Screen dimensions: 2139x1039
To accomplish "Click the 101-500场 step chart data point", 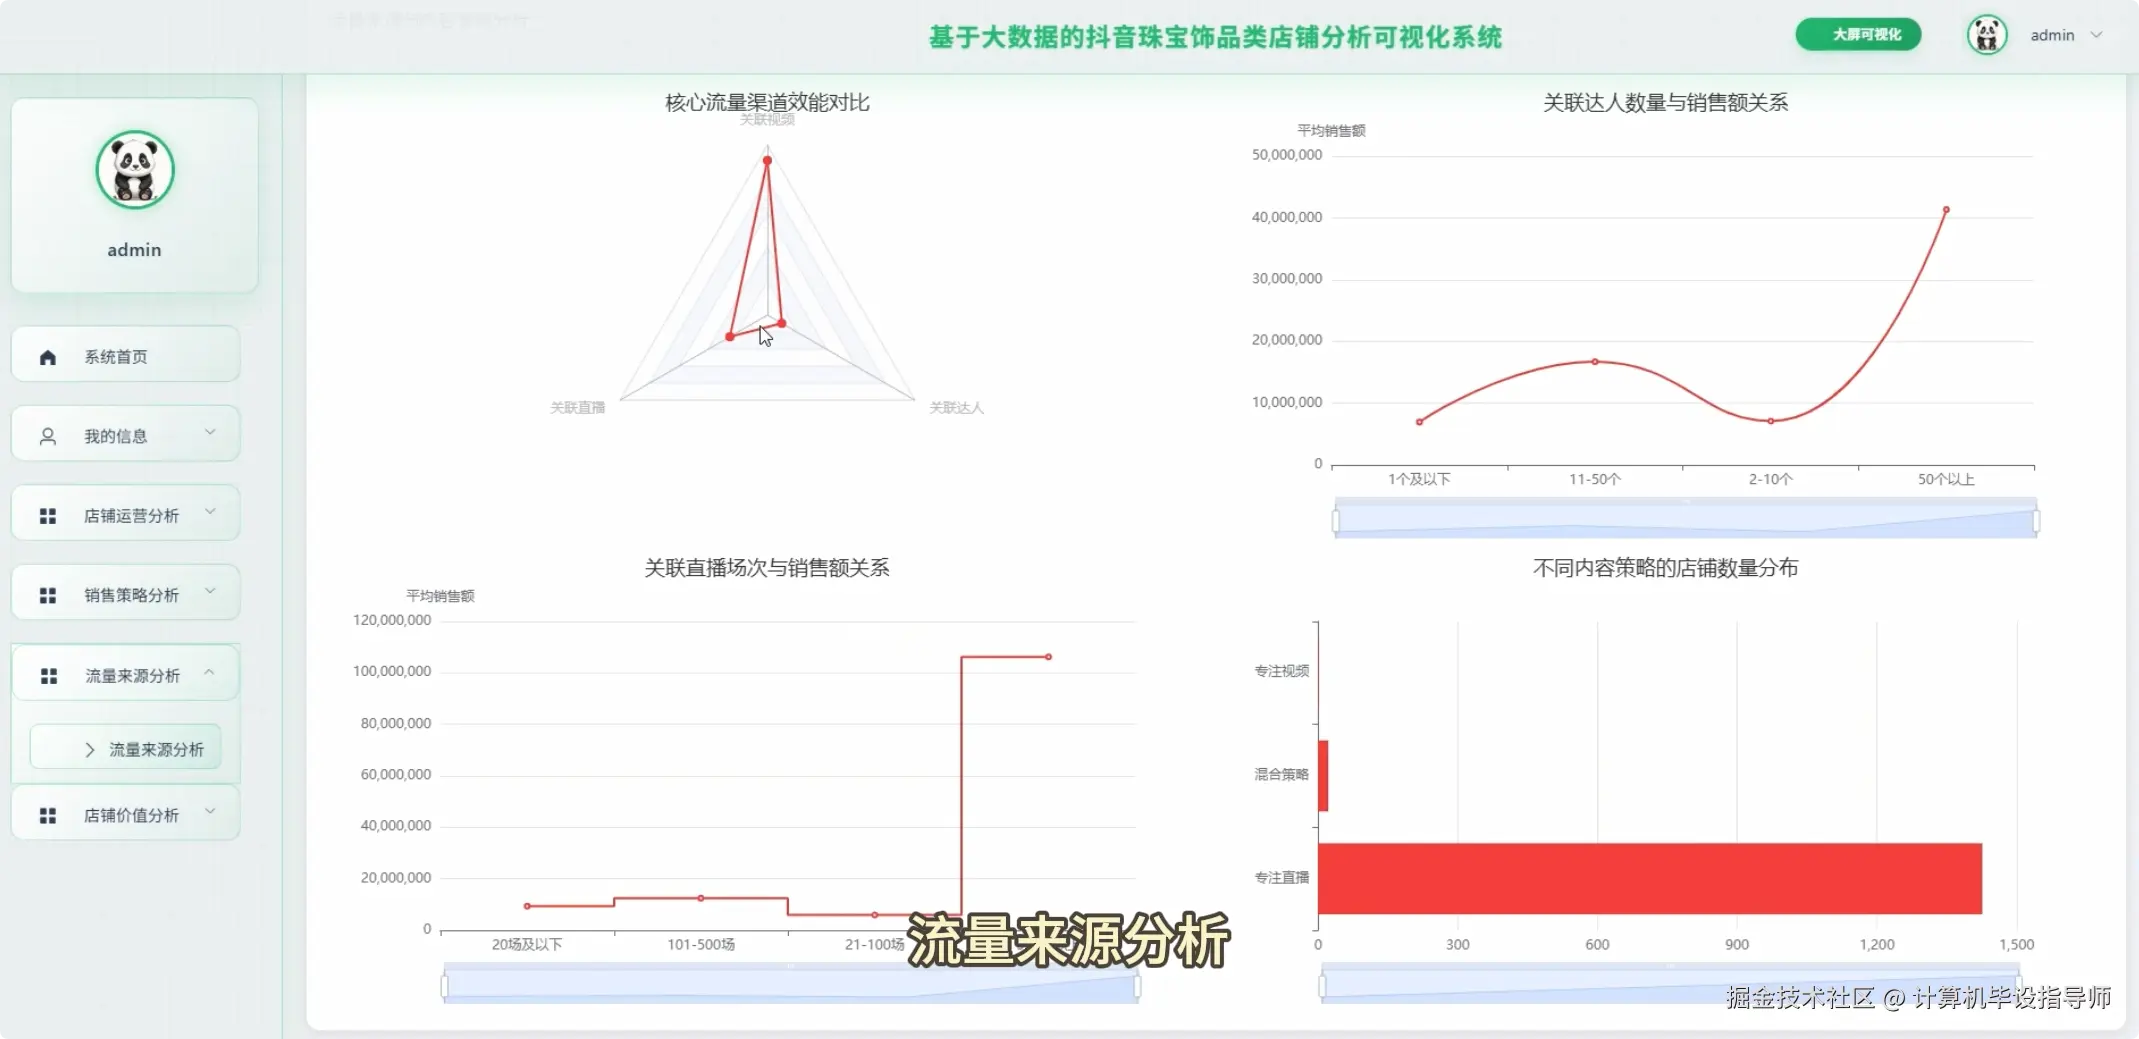I will (x=700, y=898).
